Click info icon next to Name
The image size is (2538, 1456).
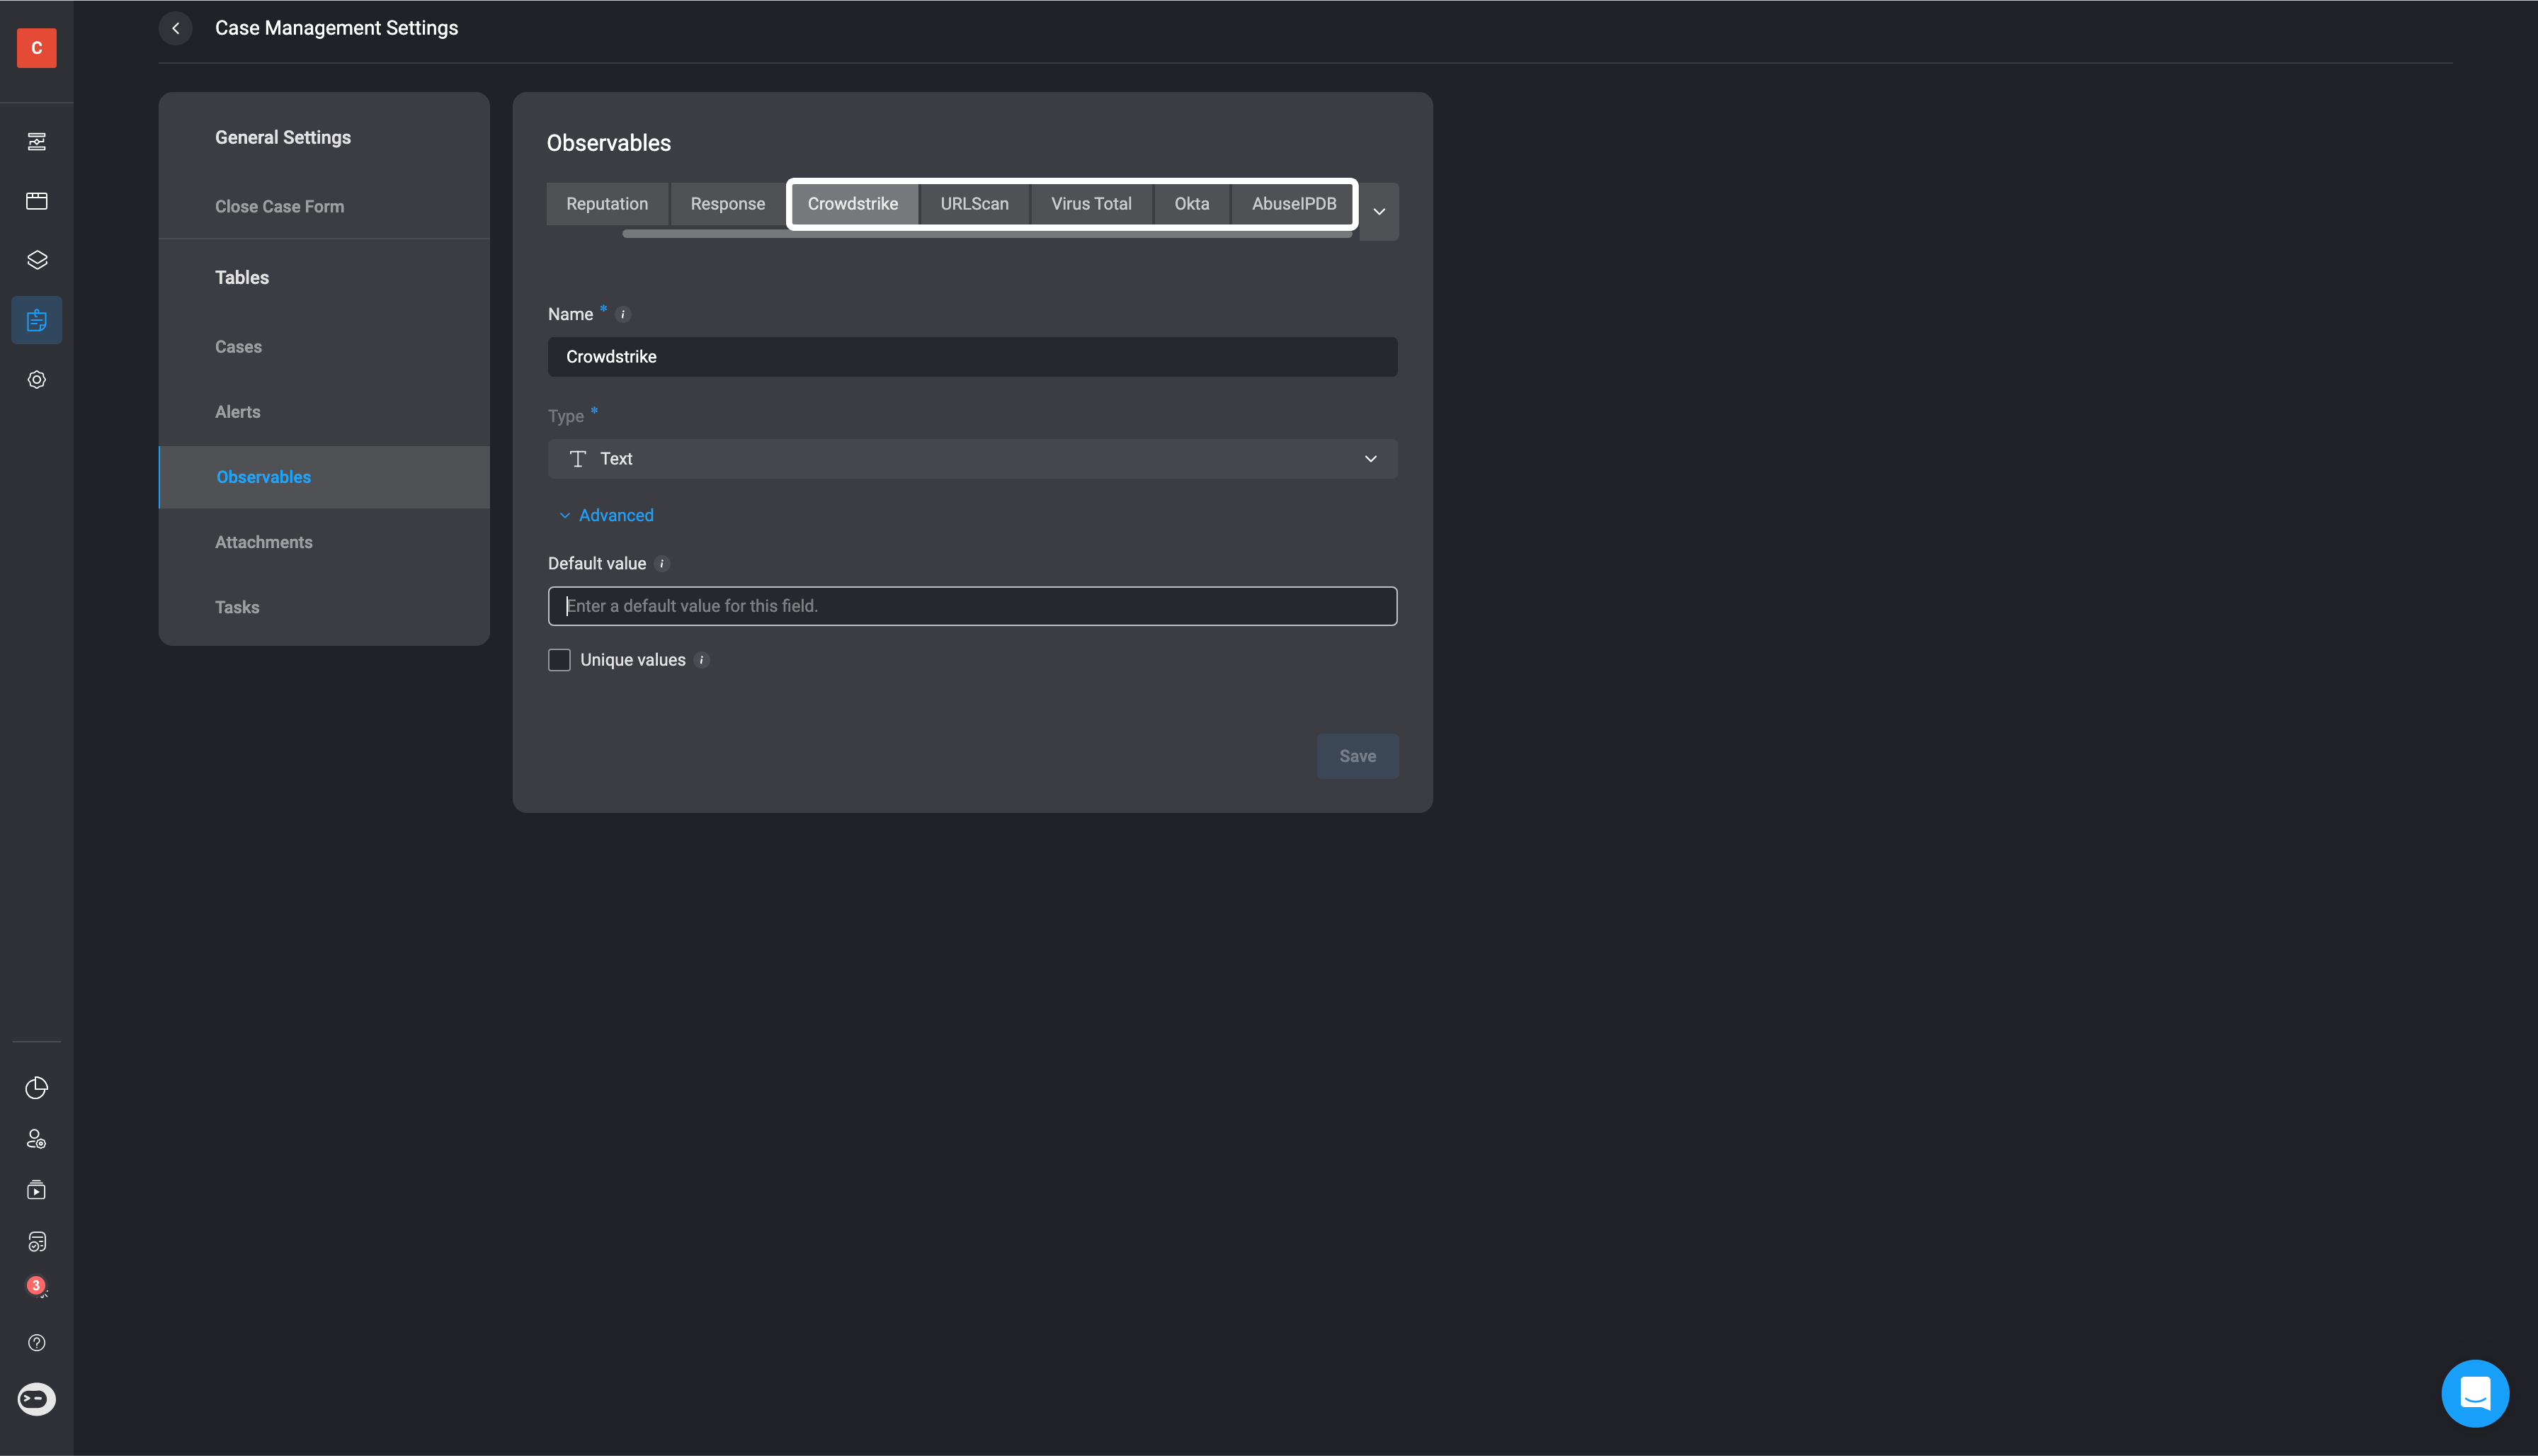click(623, 315)
